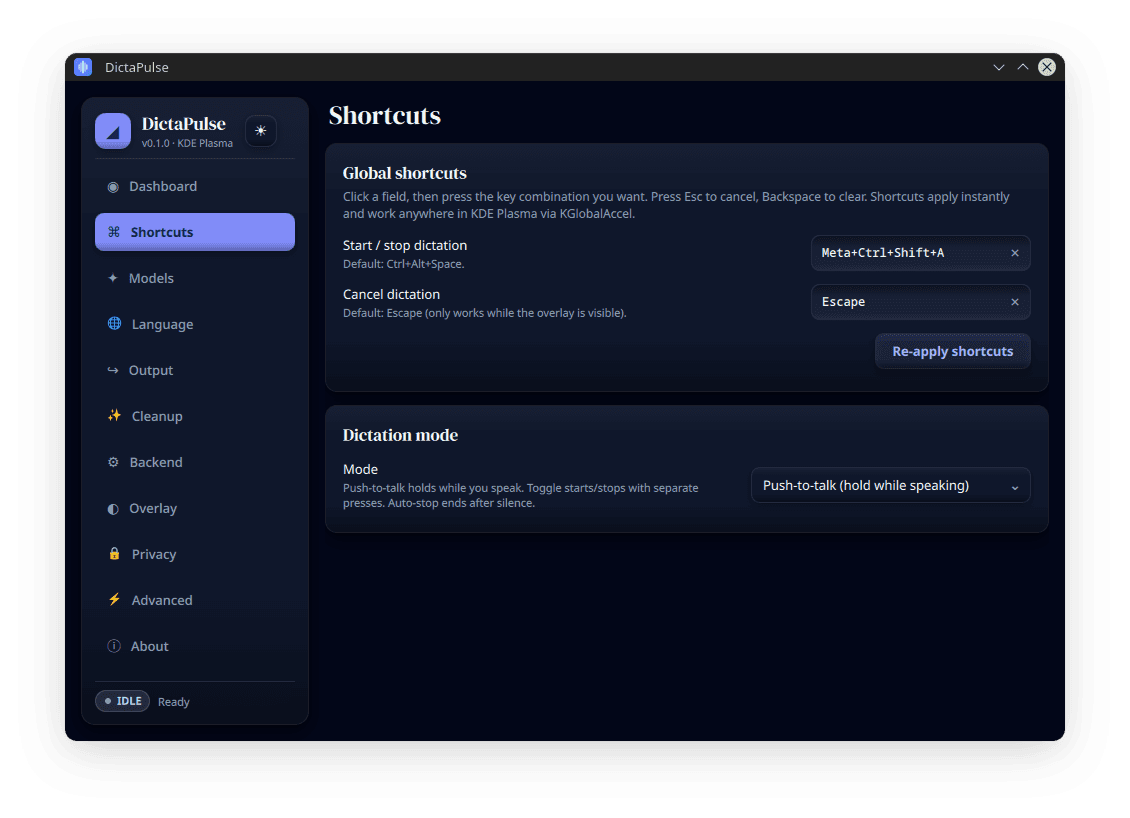Click the DictaPulse app logo in sidebar
This screenshot has height=818, width=1130.
pyautogui.click(x=113, y=130)
